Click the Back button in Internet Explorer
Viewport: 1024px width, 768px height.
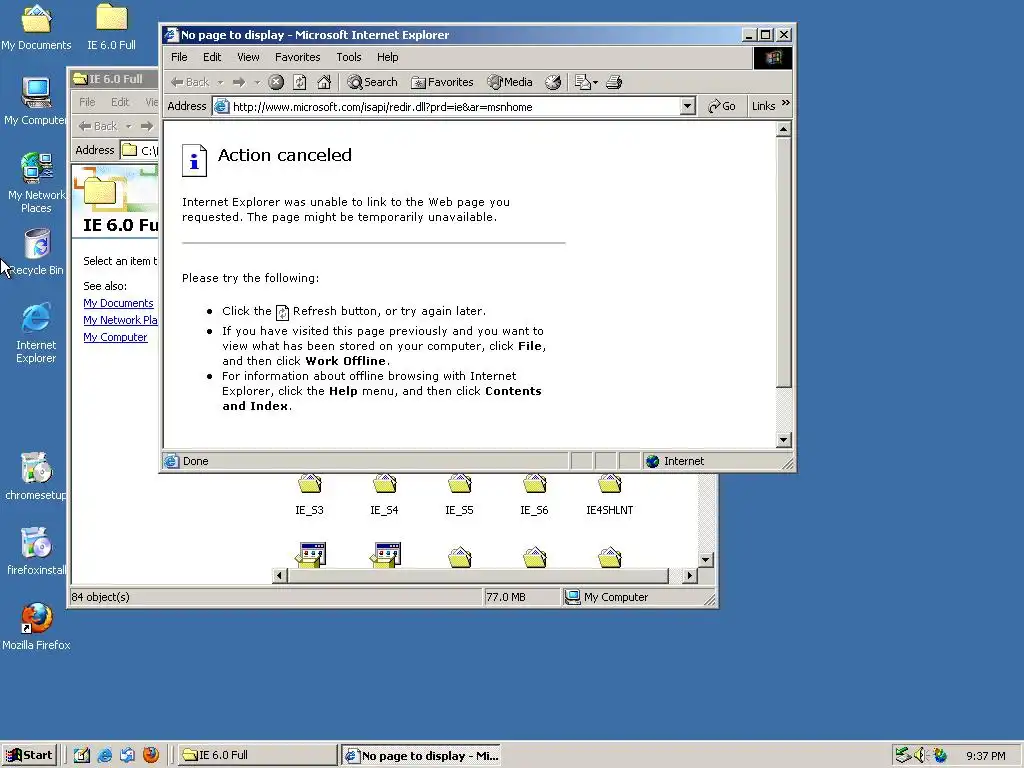tap(190, 82)
